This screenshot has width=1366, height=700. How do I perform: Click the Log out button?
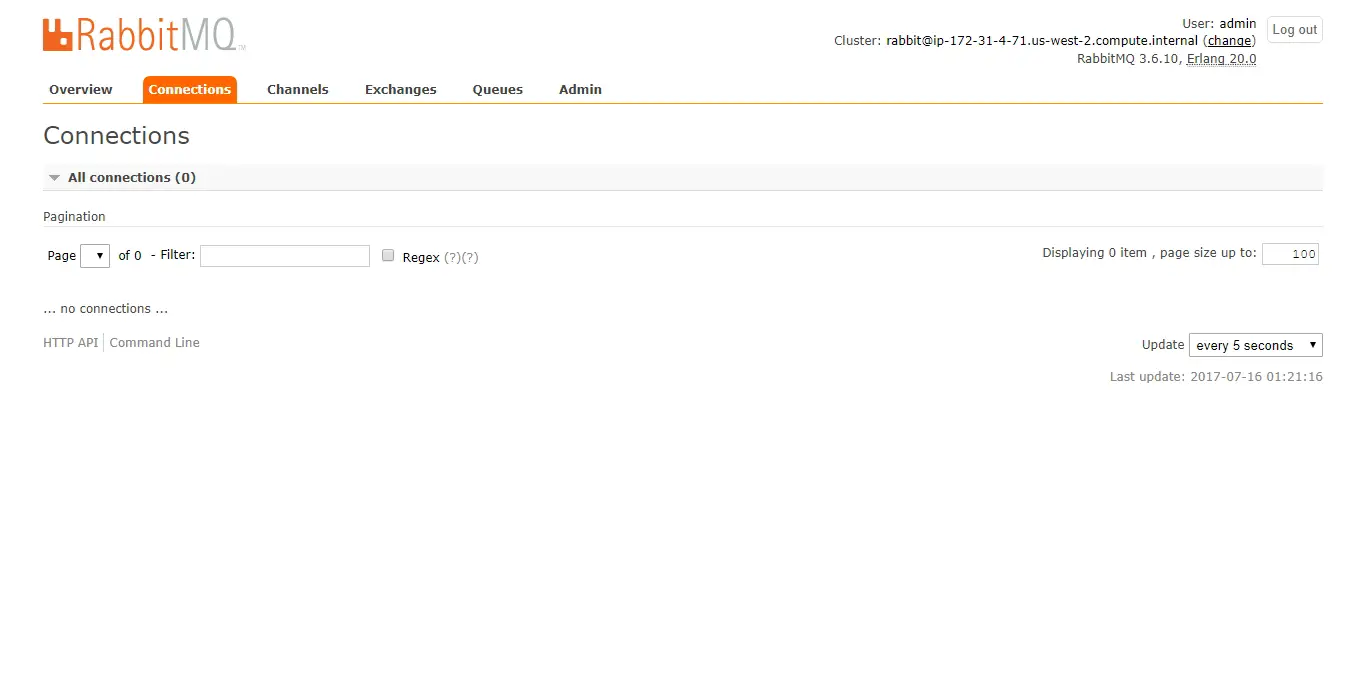[x=1294, y=30]
